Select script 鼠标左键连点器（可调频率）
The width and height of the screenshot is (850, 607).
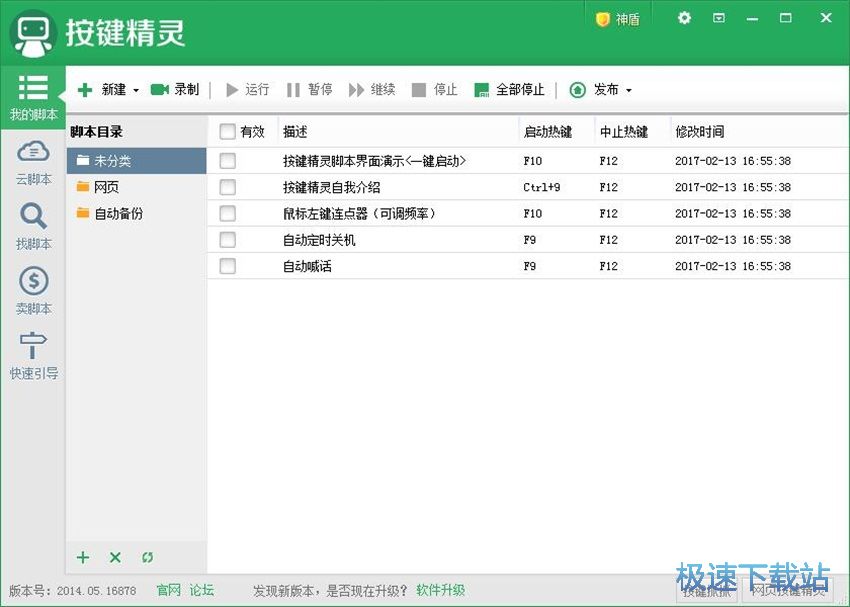[x=359, y=214]
